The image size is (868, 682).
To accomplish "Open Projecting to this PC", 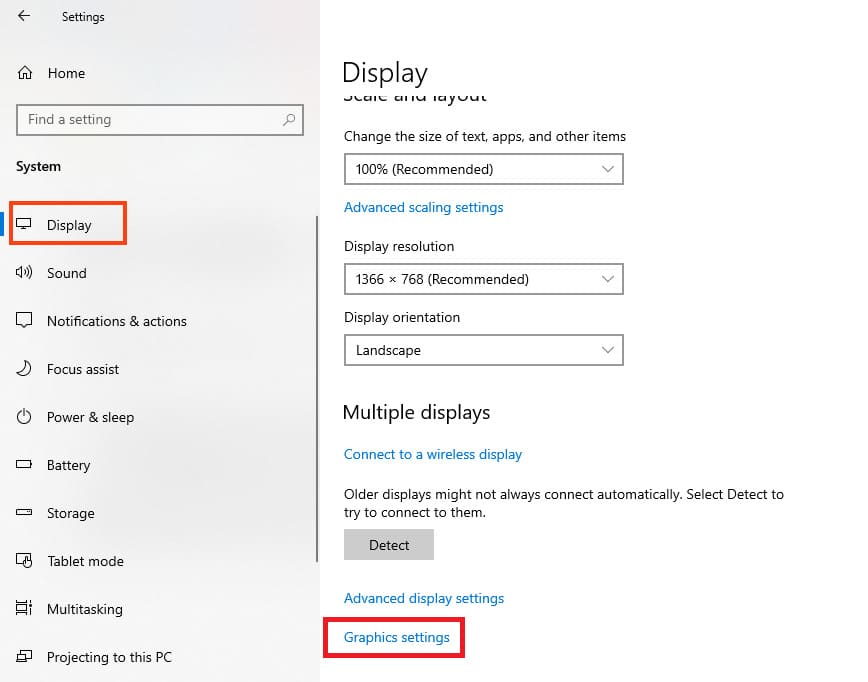I will [109, 657].
